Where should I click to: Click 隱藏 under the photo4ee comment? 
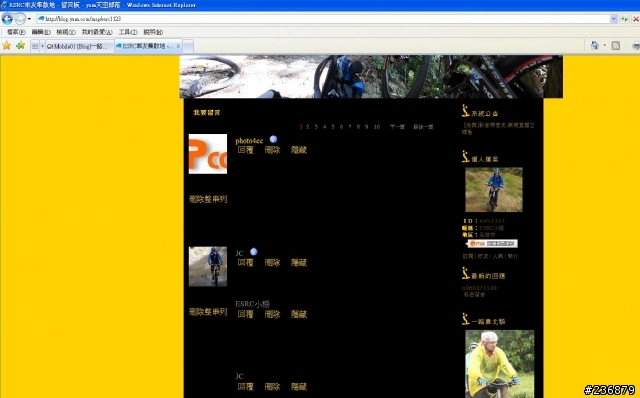pyautogui.click(x=299, y=150)
